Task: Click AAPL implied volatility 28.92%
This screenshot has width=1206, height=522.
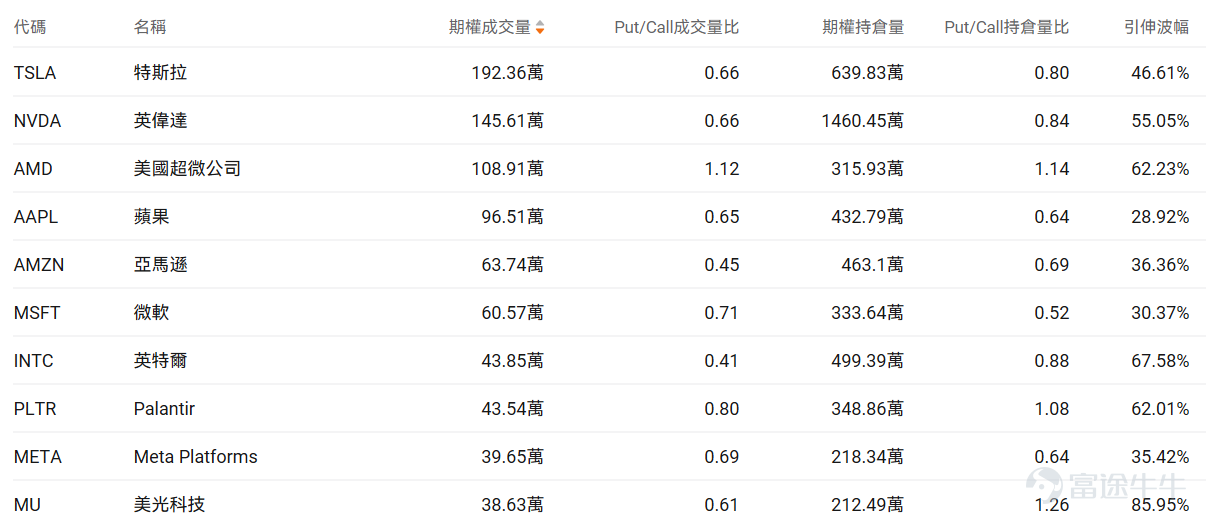Action: pyautogui.click(x=1161, y=217)
